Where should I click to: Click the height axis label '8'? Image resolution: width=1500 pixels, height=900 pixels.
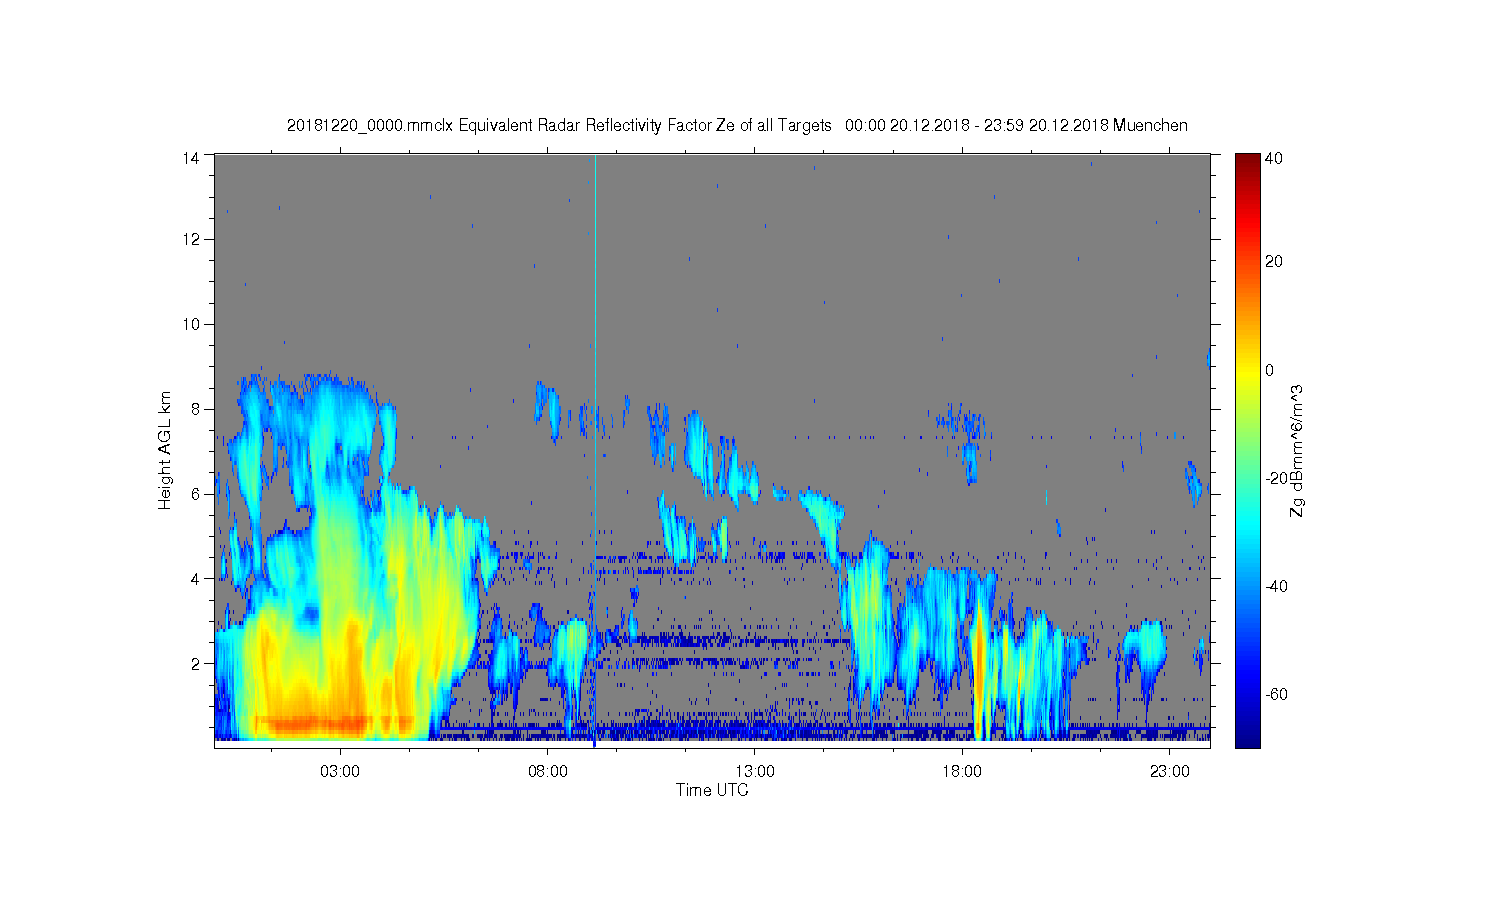(197, 409)
